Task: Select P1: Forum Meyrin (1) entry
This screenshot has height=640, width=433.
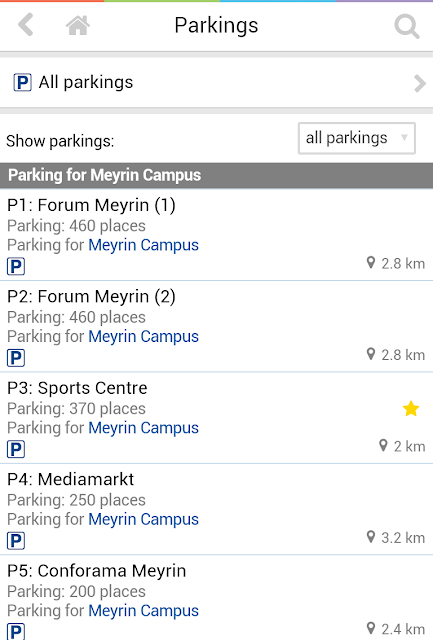Action: point(216,235)
